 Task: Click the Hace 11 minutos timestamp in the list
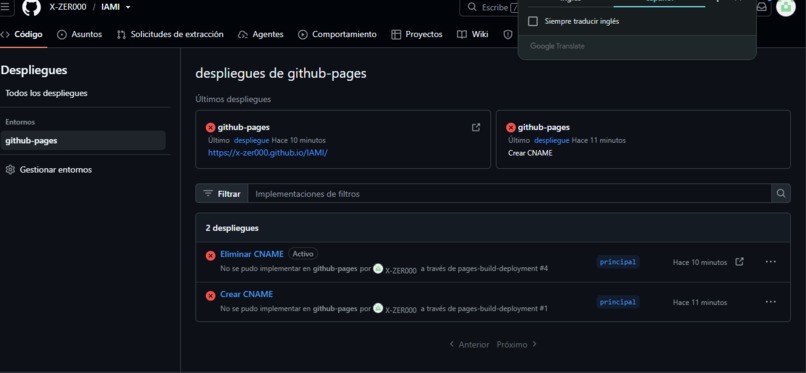pos(700,303)
